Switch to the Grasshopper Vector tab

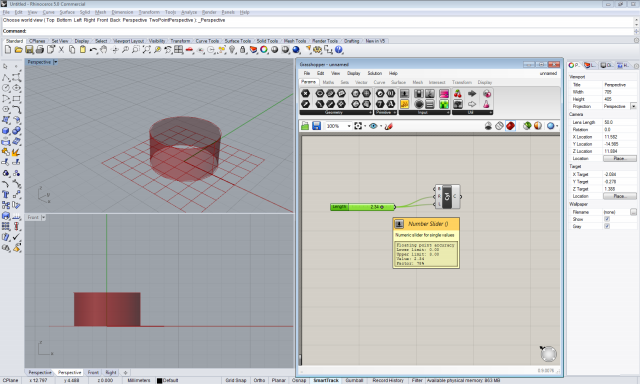coord(361,82)
